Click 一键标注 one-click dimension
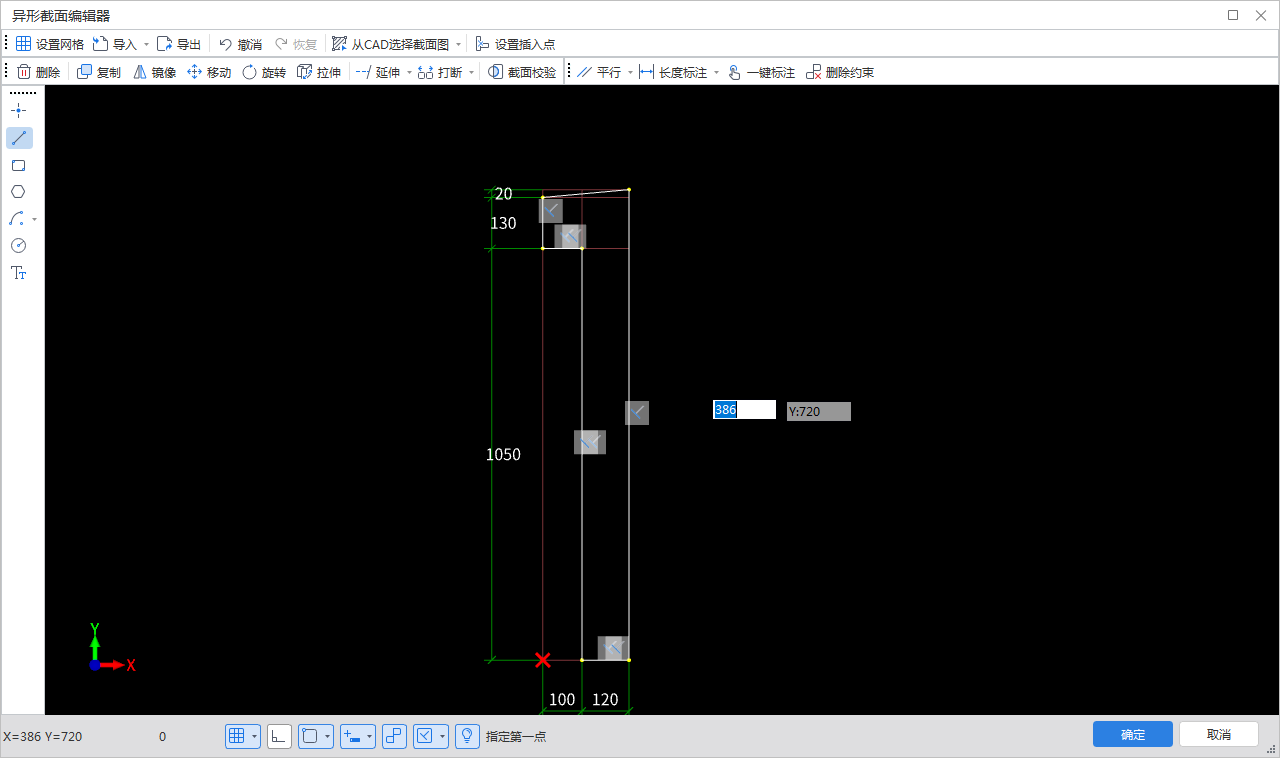The width and height of the screenshot is (1280, 758). pos(761,72)
